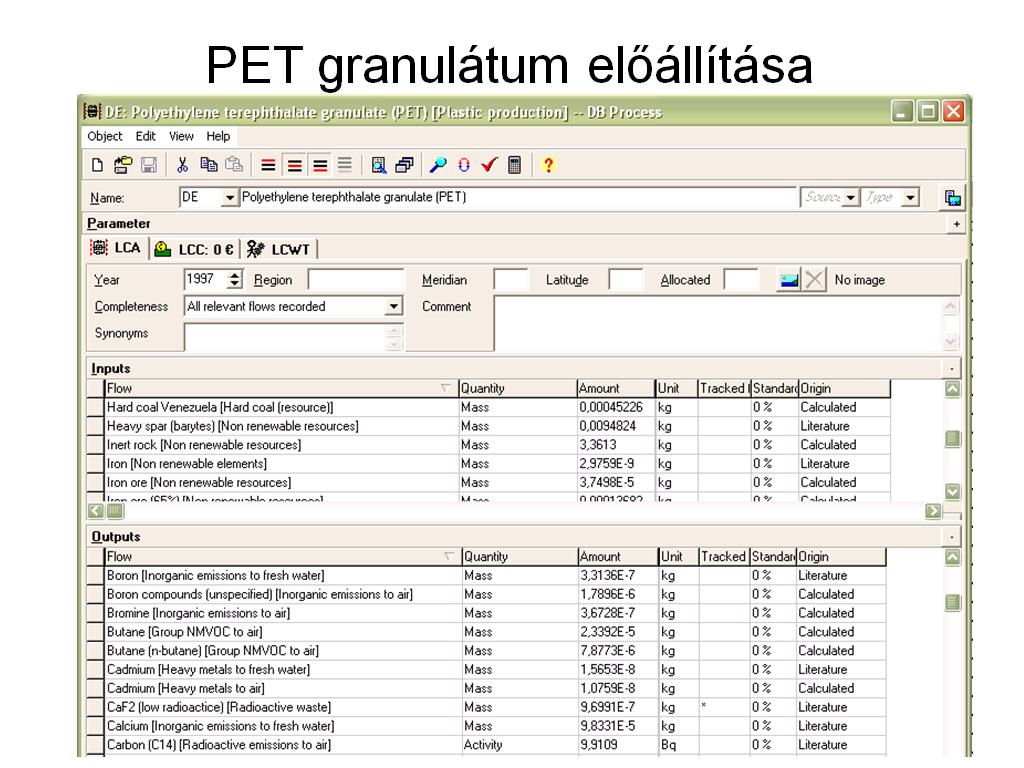The image size is (1024, 768).
Task: Click in the Latitude input field
Action: click(626, 280)
